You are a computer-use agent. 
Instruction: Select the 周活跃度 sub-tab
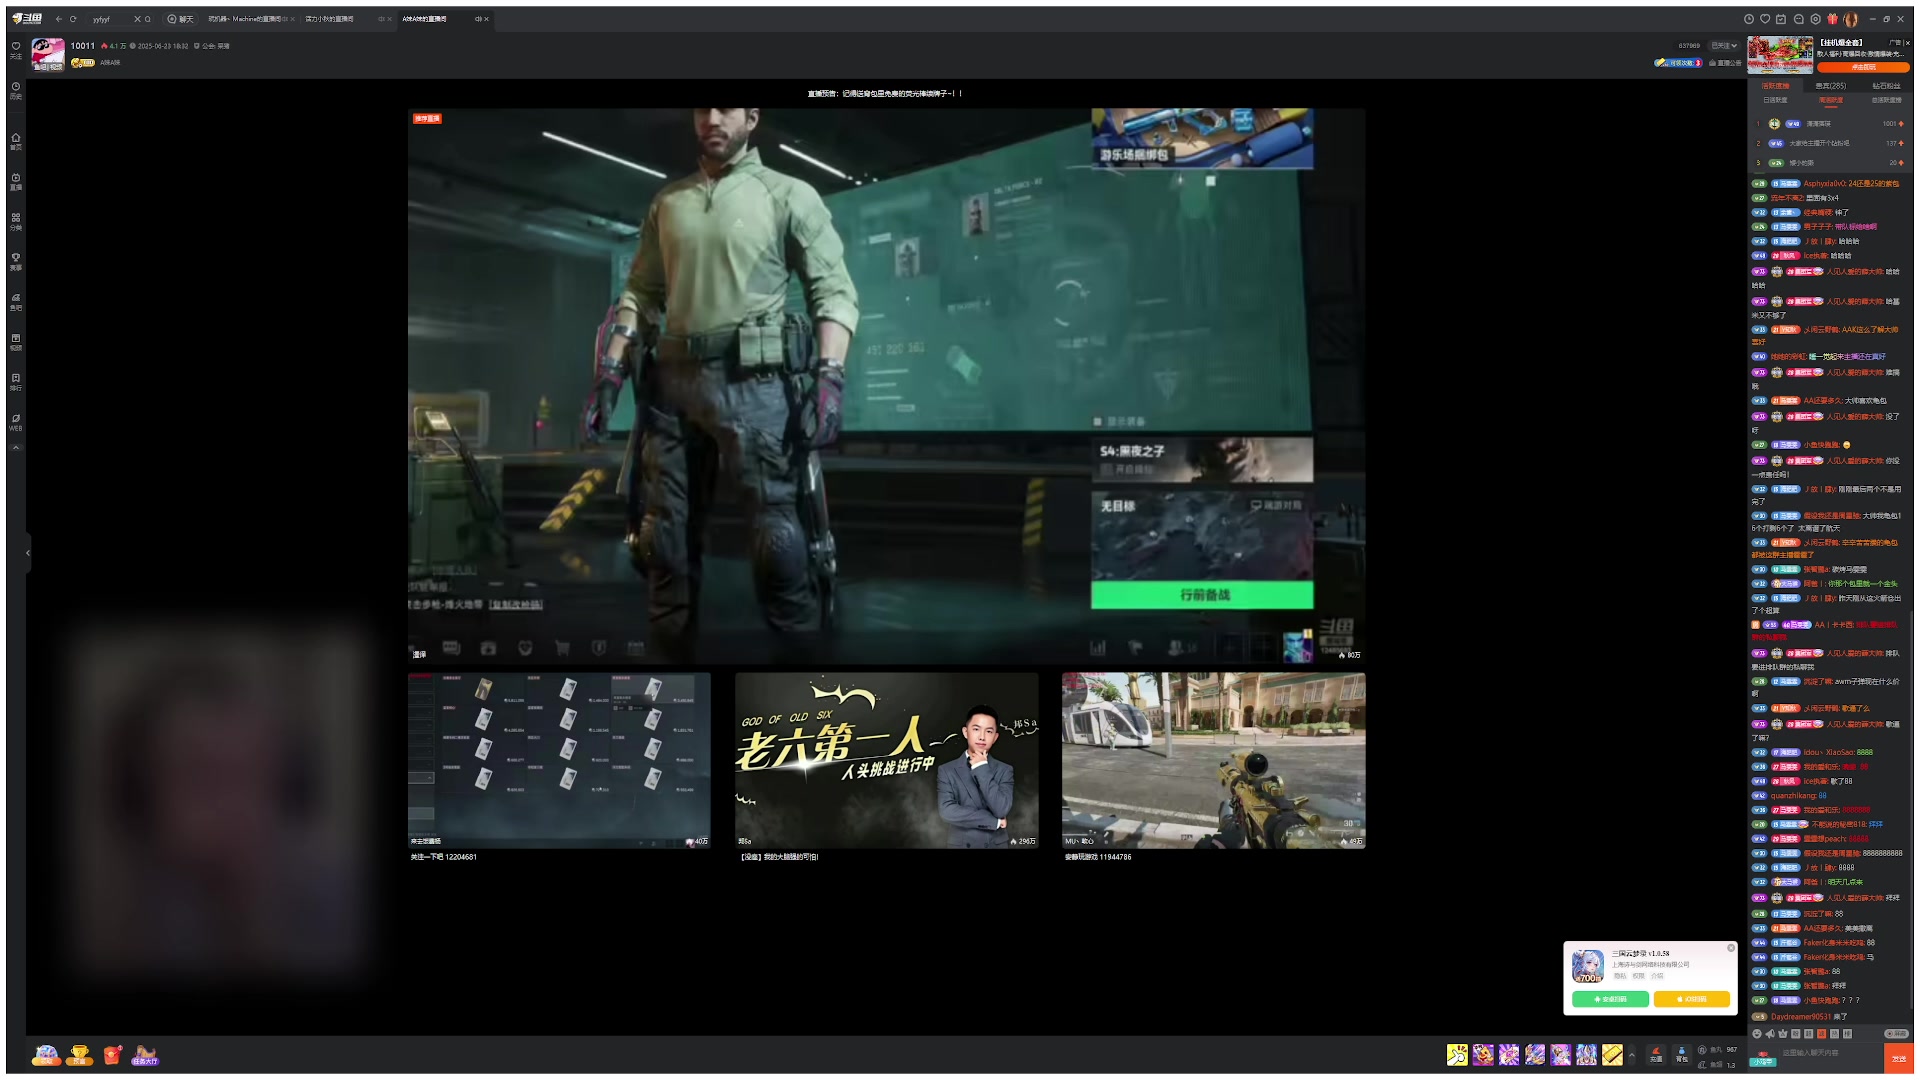pyautogui.click(x=1831, y=100)
